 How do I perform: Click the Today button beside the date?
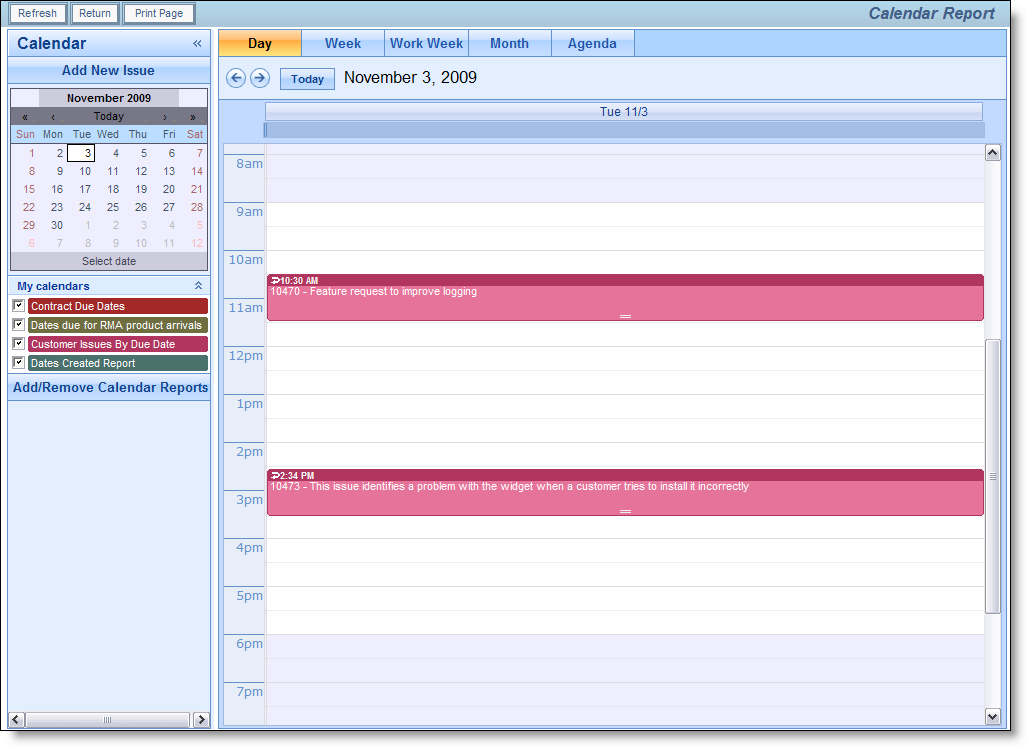[307, 79]
